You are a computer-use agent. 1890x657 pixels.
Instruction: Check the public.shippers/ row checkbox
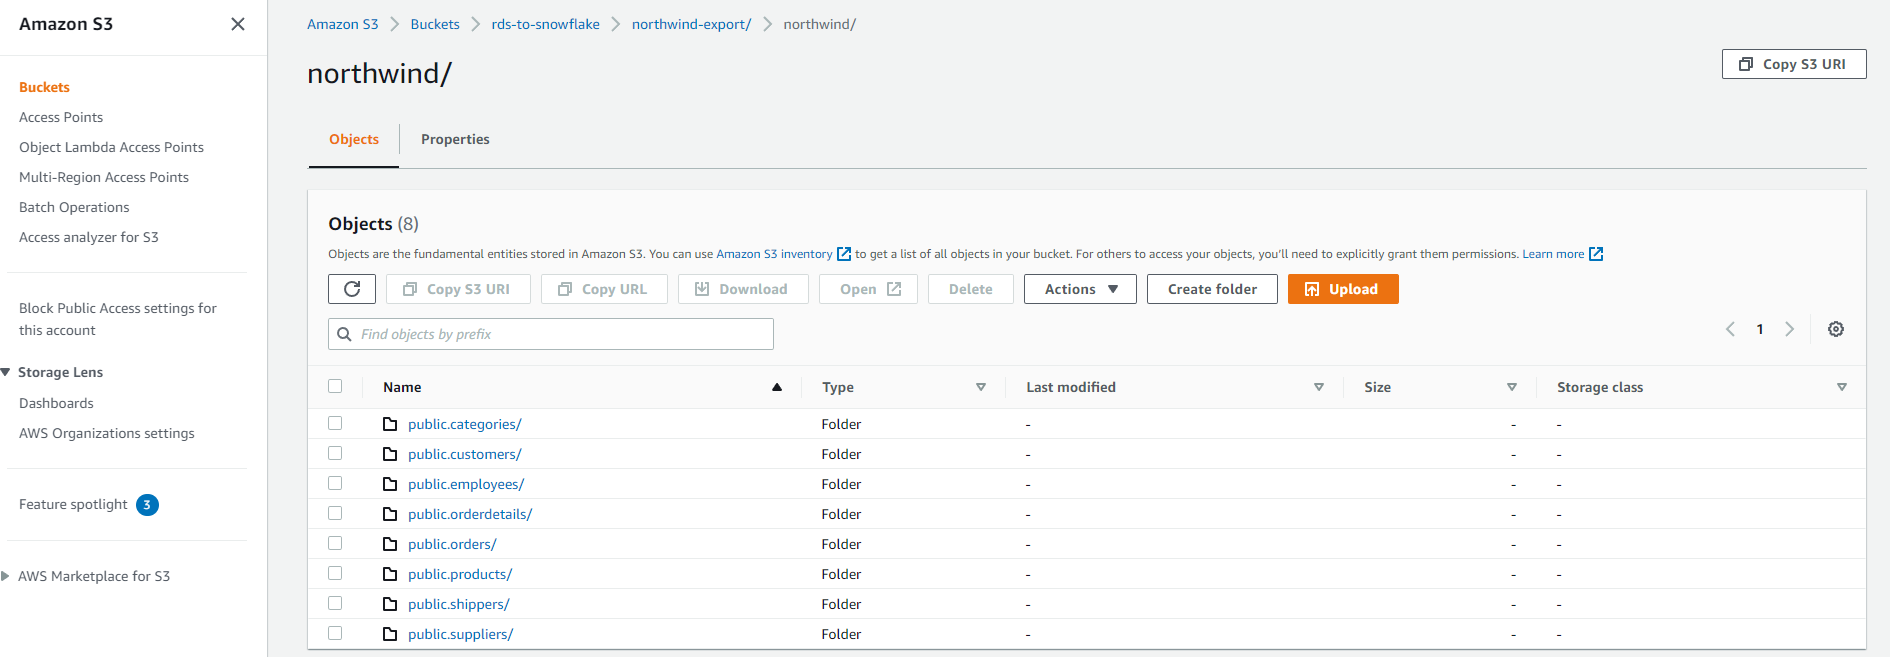tap(335, 603)
